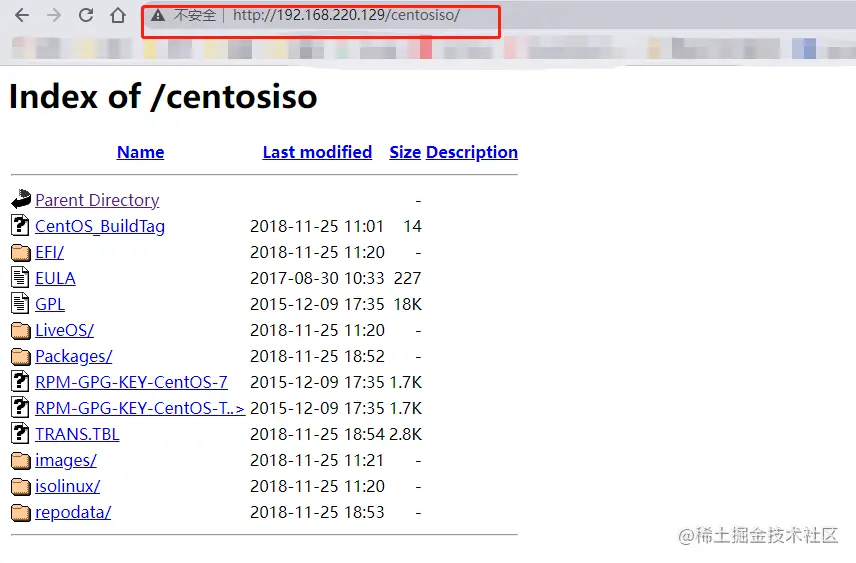Image resolution: width=856 pixels, height=563 pixels.
Task: Browse the images/ directory link
Action: coord(66,460)
